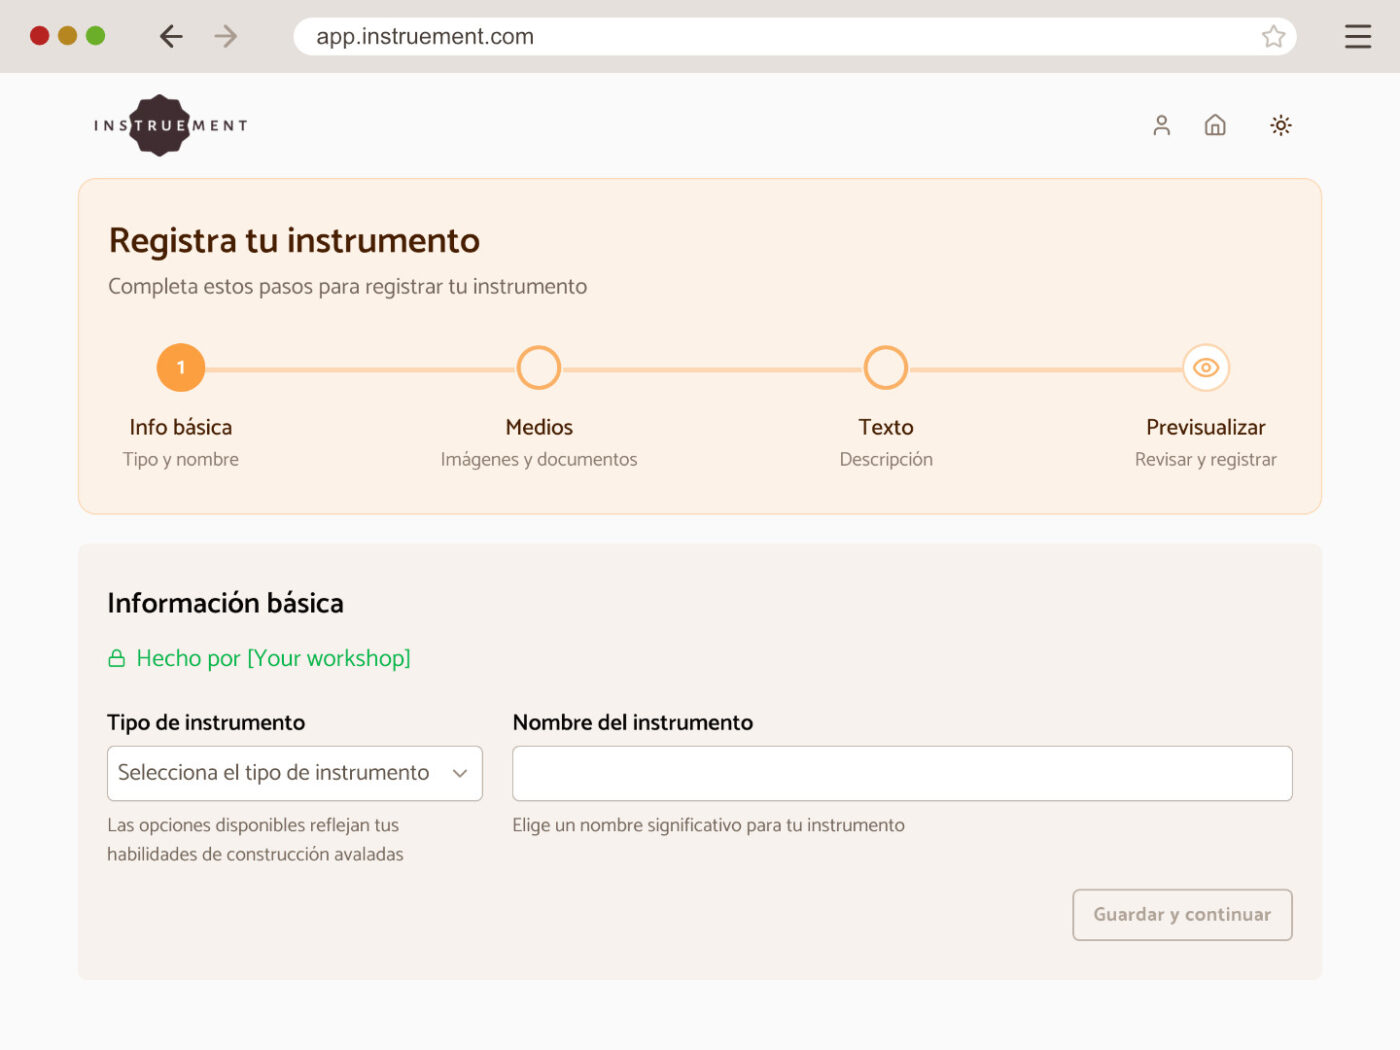Image resolution: width=1400 pixels, height=1050 pixels.
Task: Click the browser forward arrow
Action: [x=226, y=37]
